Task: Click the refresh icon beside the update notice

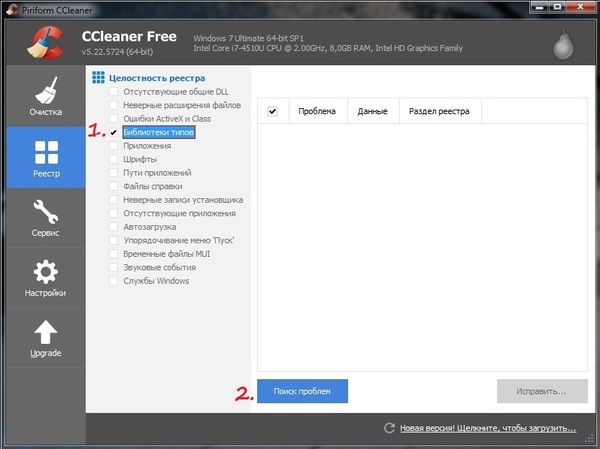Action: 389,428
